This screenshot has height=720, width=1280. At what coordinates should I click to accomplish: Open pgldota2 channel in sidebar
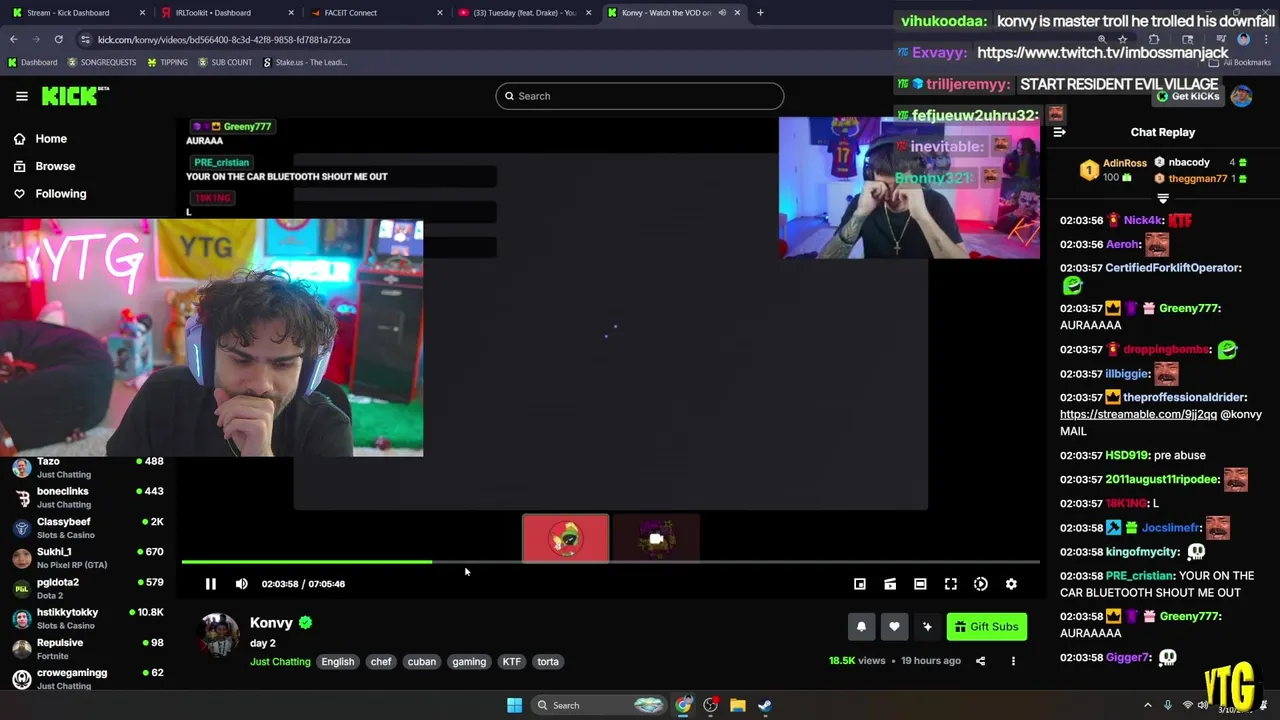pyautogui.click(x=87, y=588)
